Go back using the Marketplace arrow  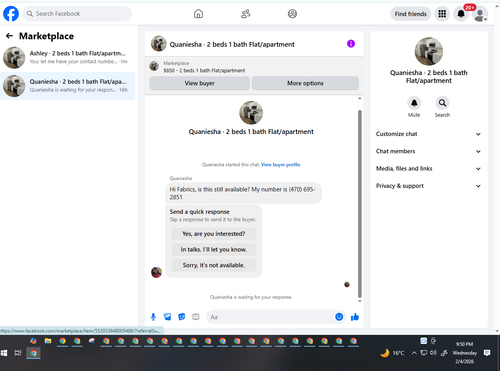[x=9, y=36]
